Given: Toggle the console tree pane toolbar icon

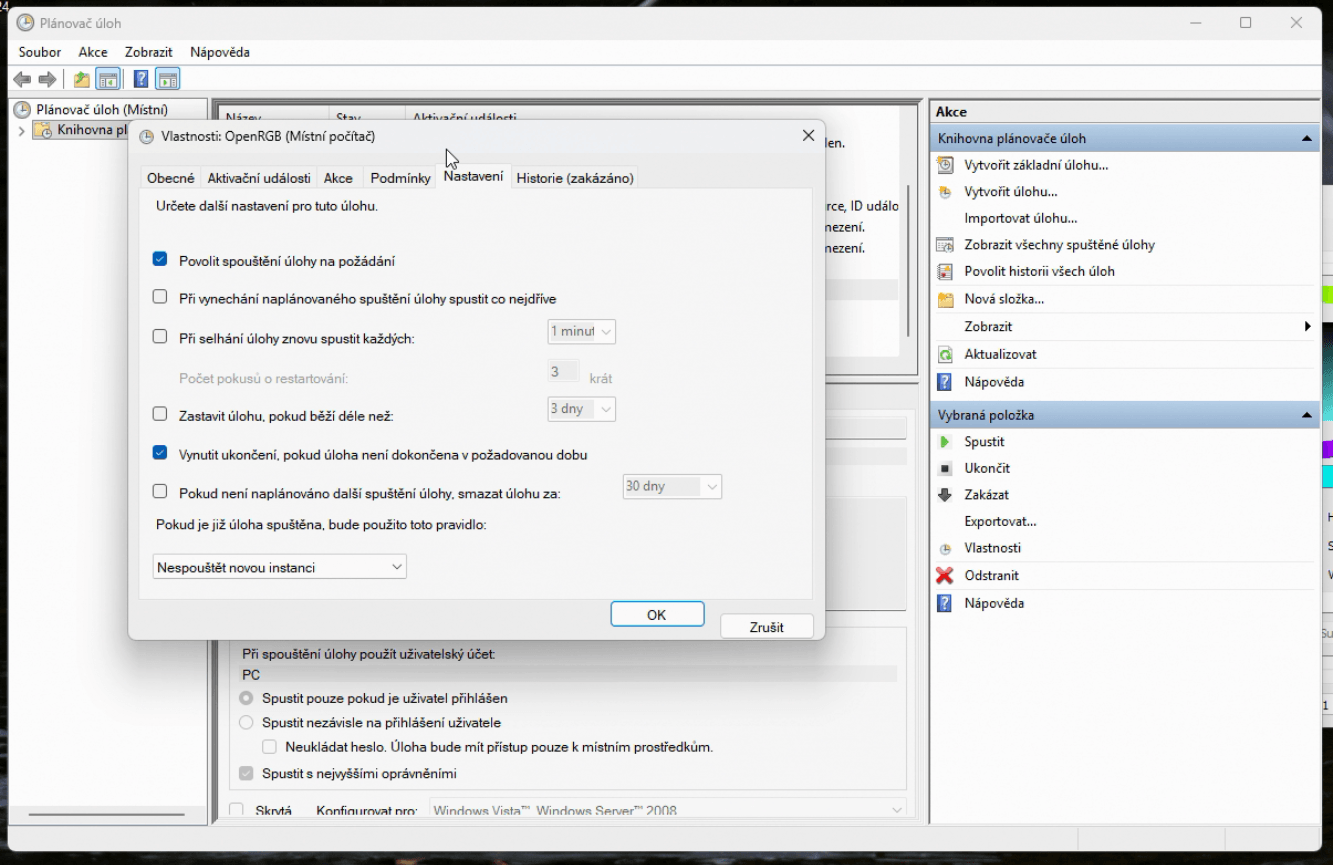Looking at the screenshot, I should coord(107,80).
